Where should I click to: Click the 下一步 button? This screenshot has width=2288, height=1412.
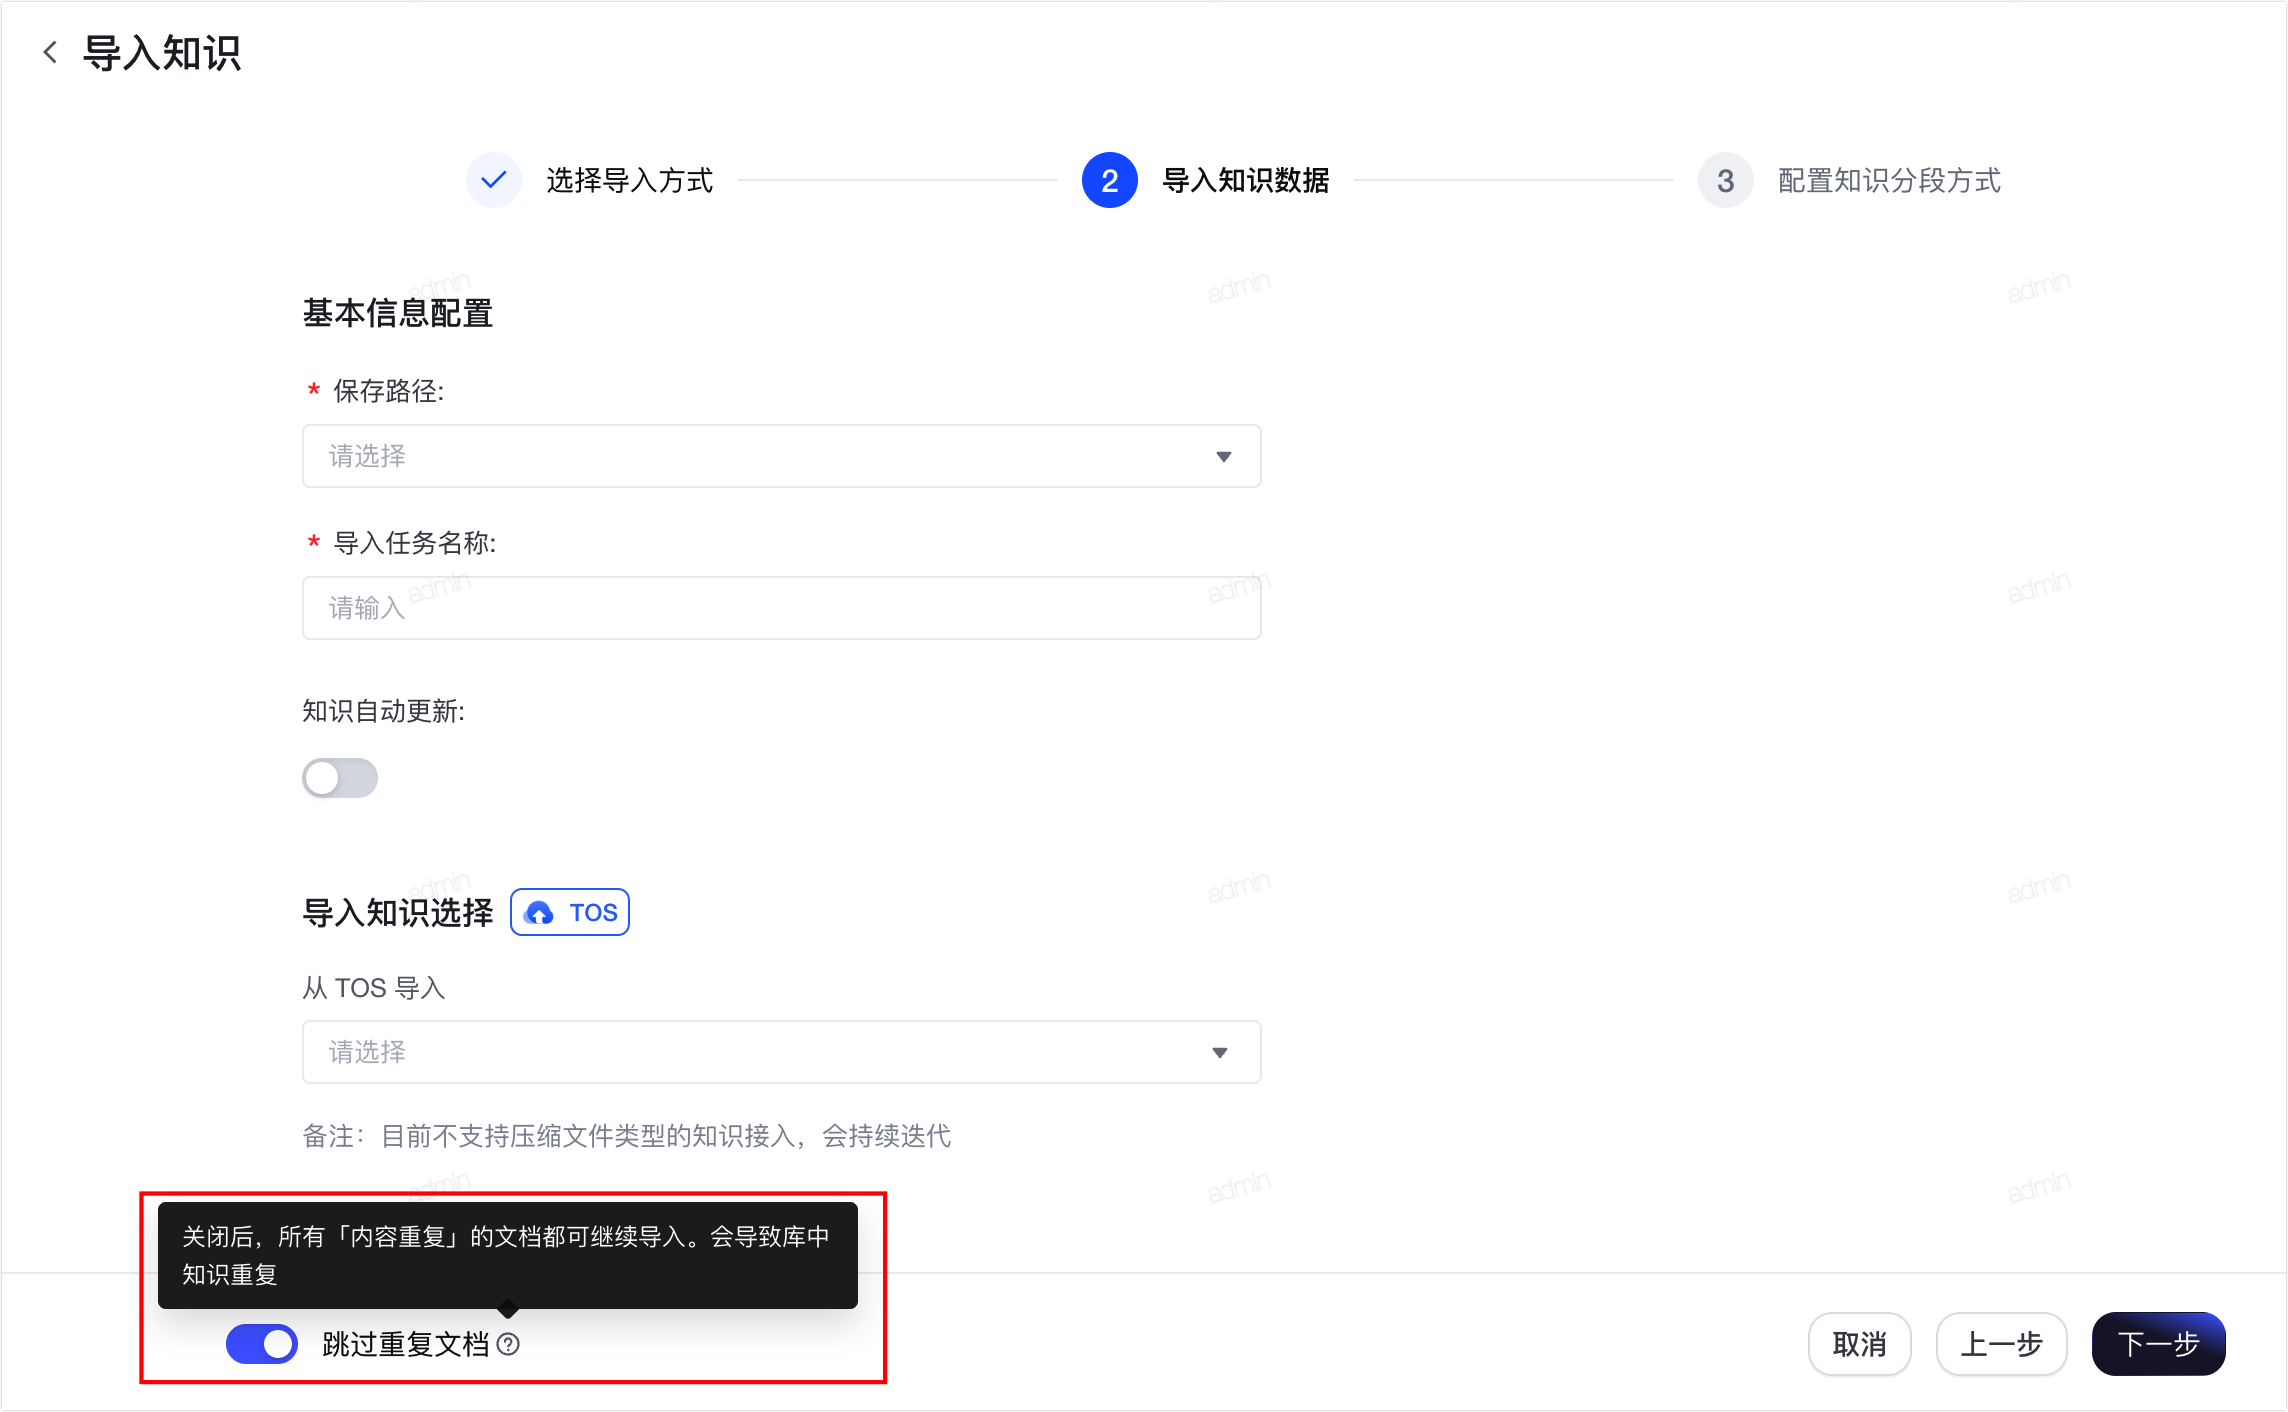pos(2159,1344)
